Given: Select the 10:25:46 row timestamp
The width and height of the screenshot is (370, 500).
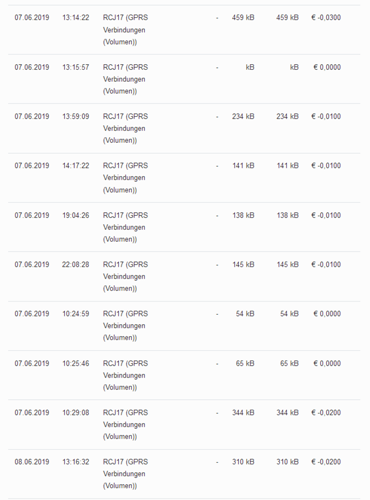Looking at the screenshot, I should pyautogui.click(x=76, y=363).
